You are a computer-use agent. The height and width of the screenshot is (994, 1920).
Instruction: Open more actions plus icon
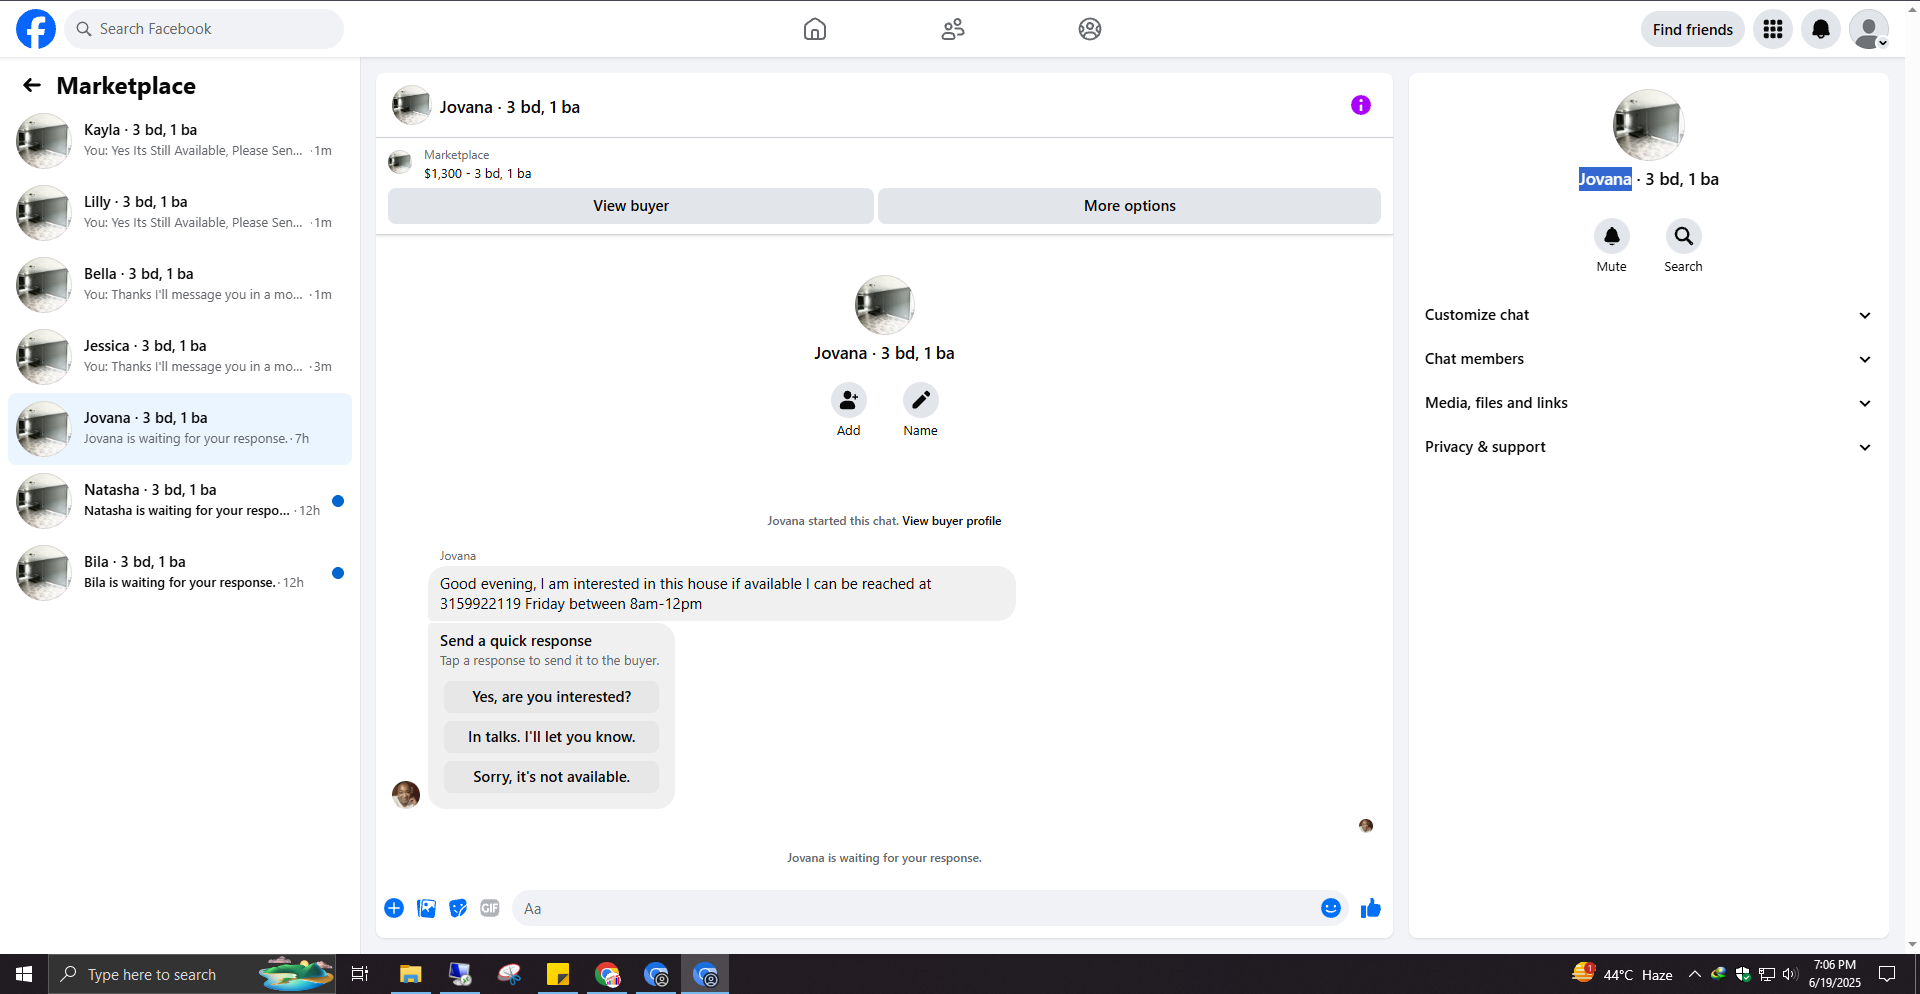click(394, 908)
